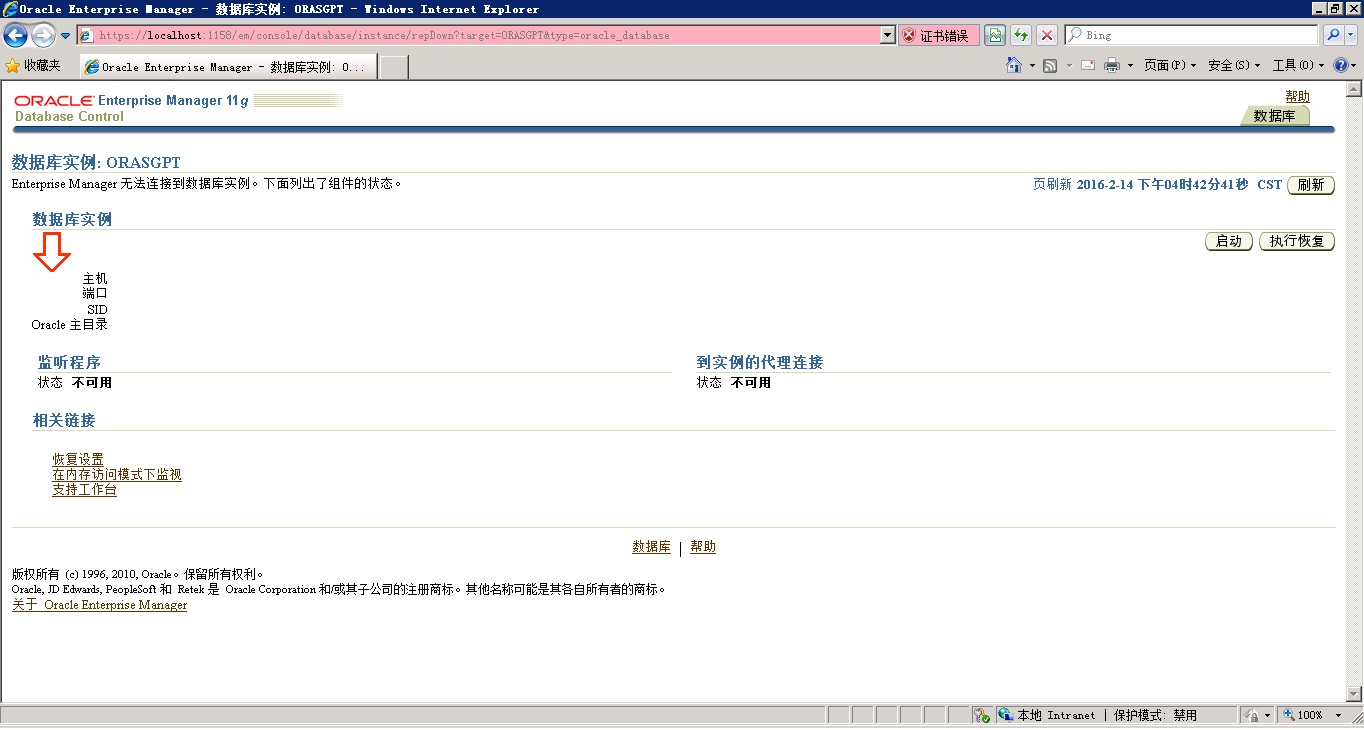The width and height of the screenshot is (1364, 730).
Task: Click the URL address bar field
Action: [x=478, y=35]
